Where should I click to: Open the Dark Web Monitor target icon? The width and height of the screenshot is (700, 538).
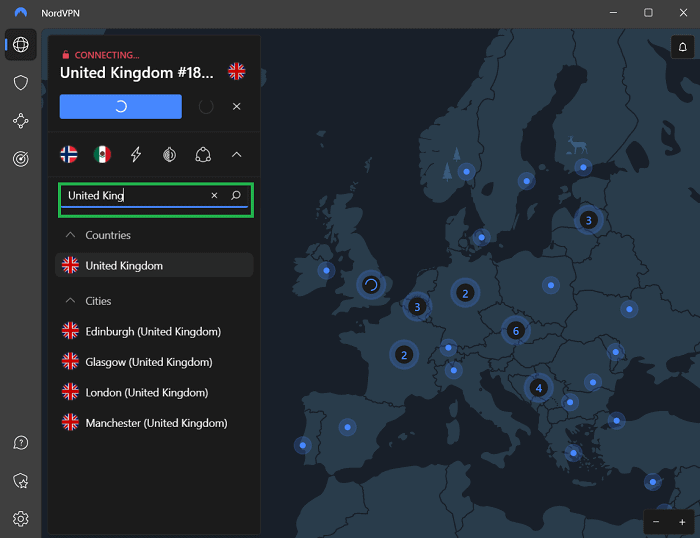[20, 158]
